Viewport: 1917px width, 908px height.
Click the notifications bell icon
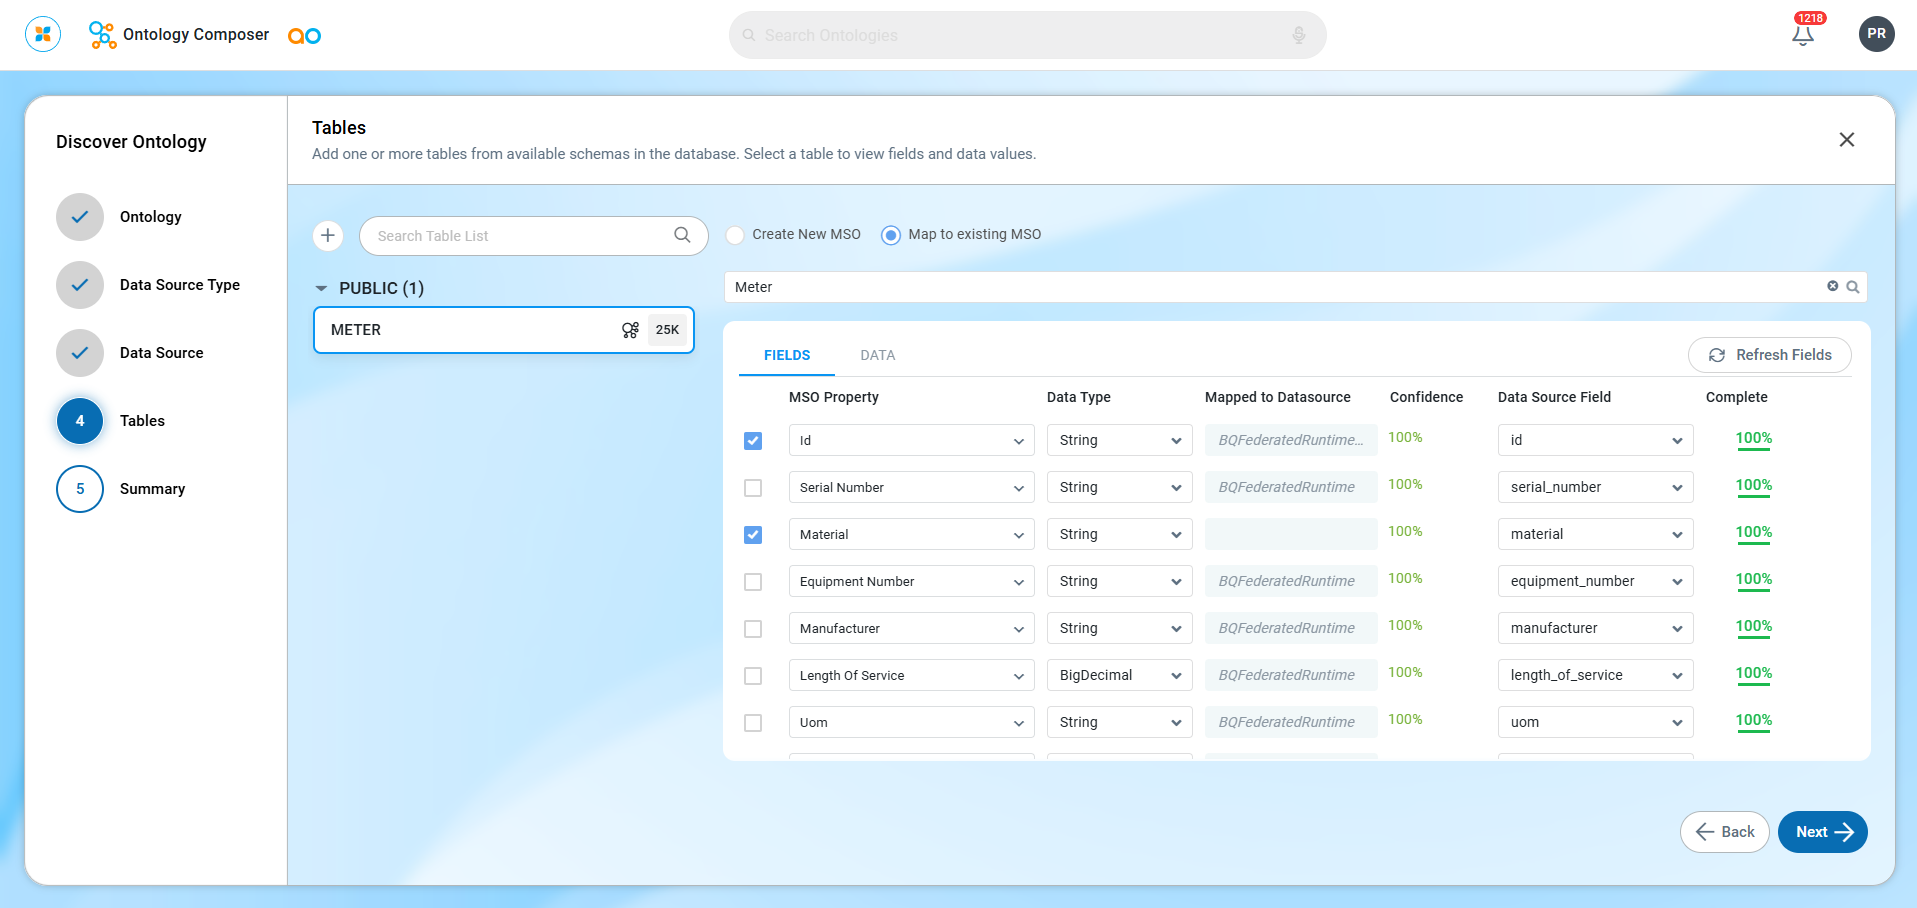pyautogui.click(x=1802, y=35)
